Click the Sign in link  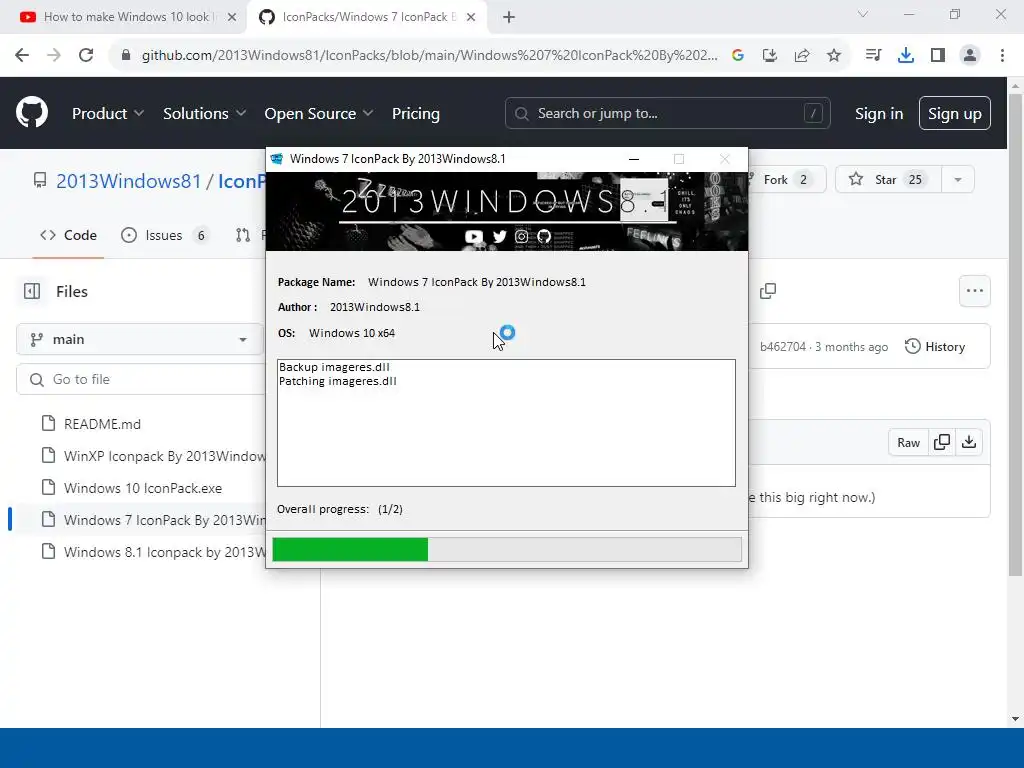879,114
